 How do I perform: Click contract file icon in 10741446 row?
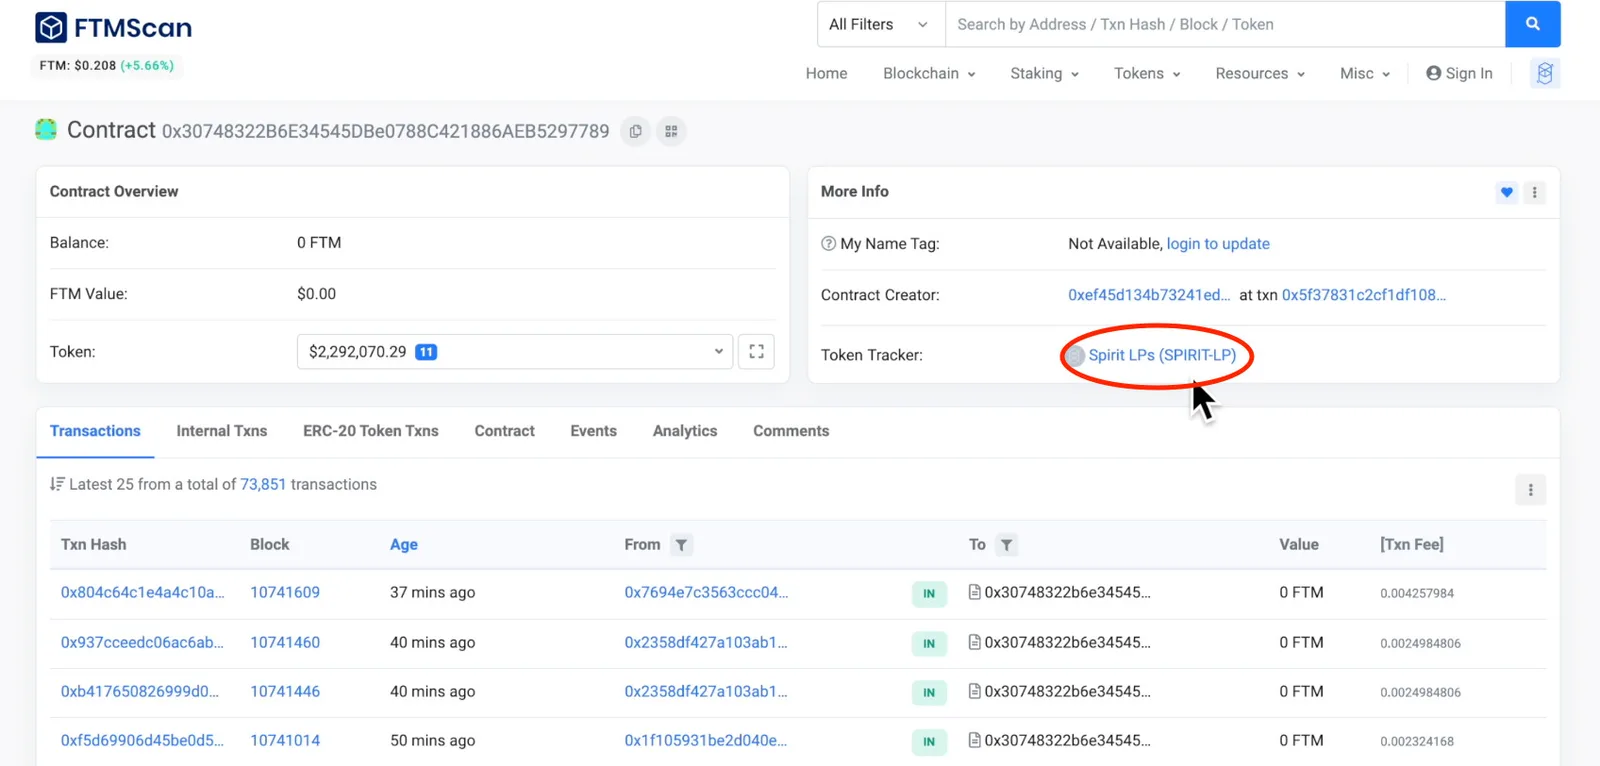974,691
